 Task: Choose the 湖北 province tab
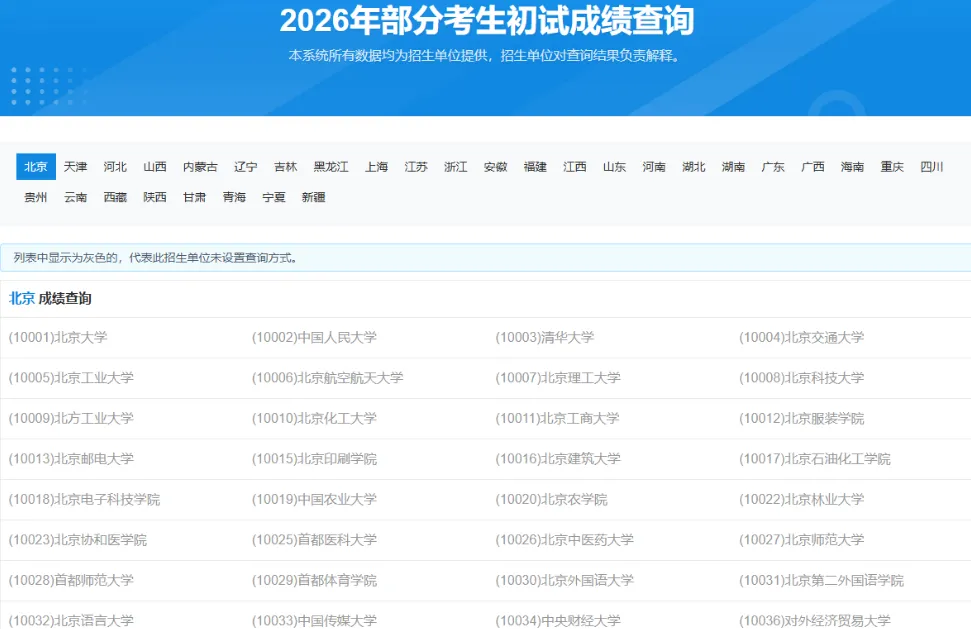[x=694, y=167]
